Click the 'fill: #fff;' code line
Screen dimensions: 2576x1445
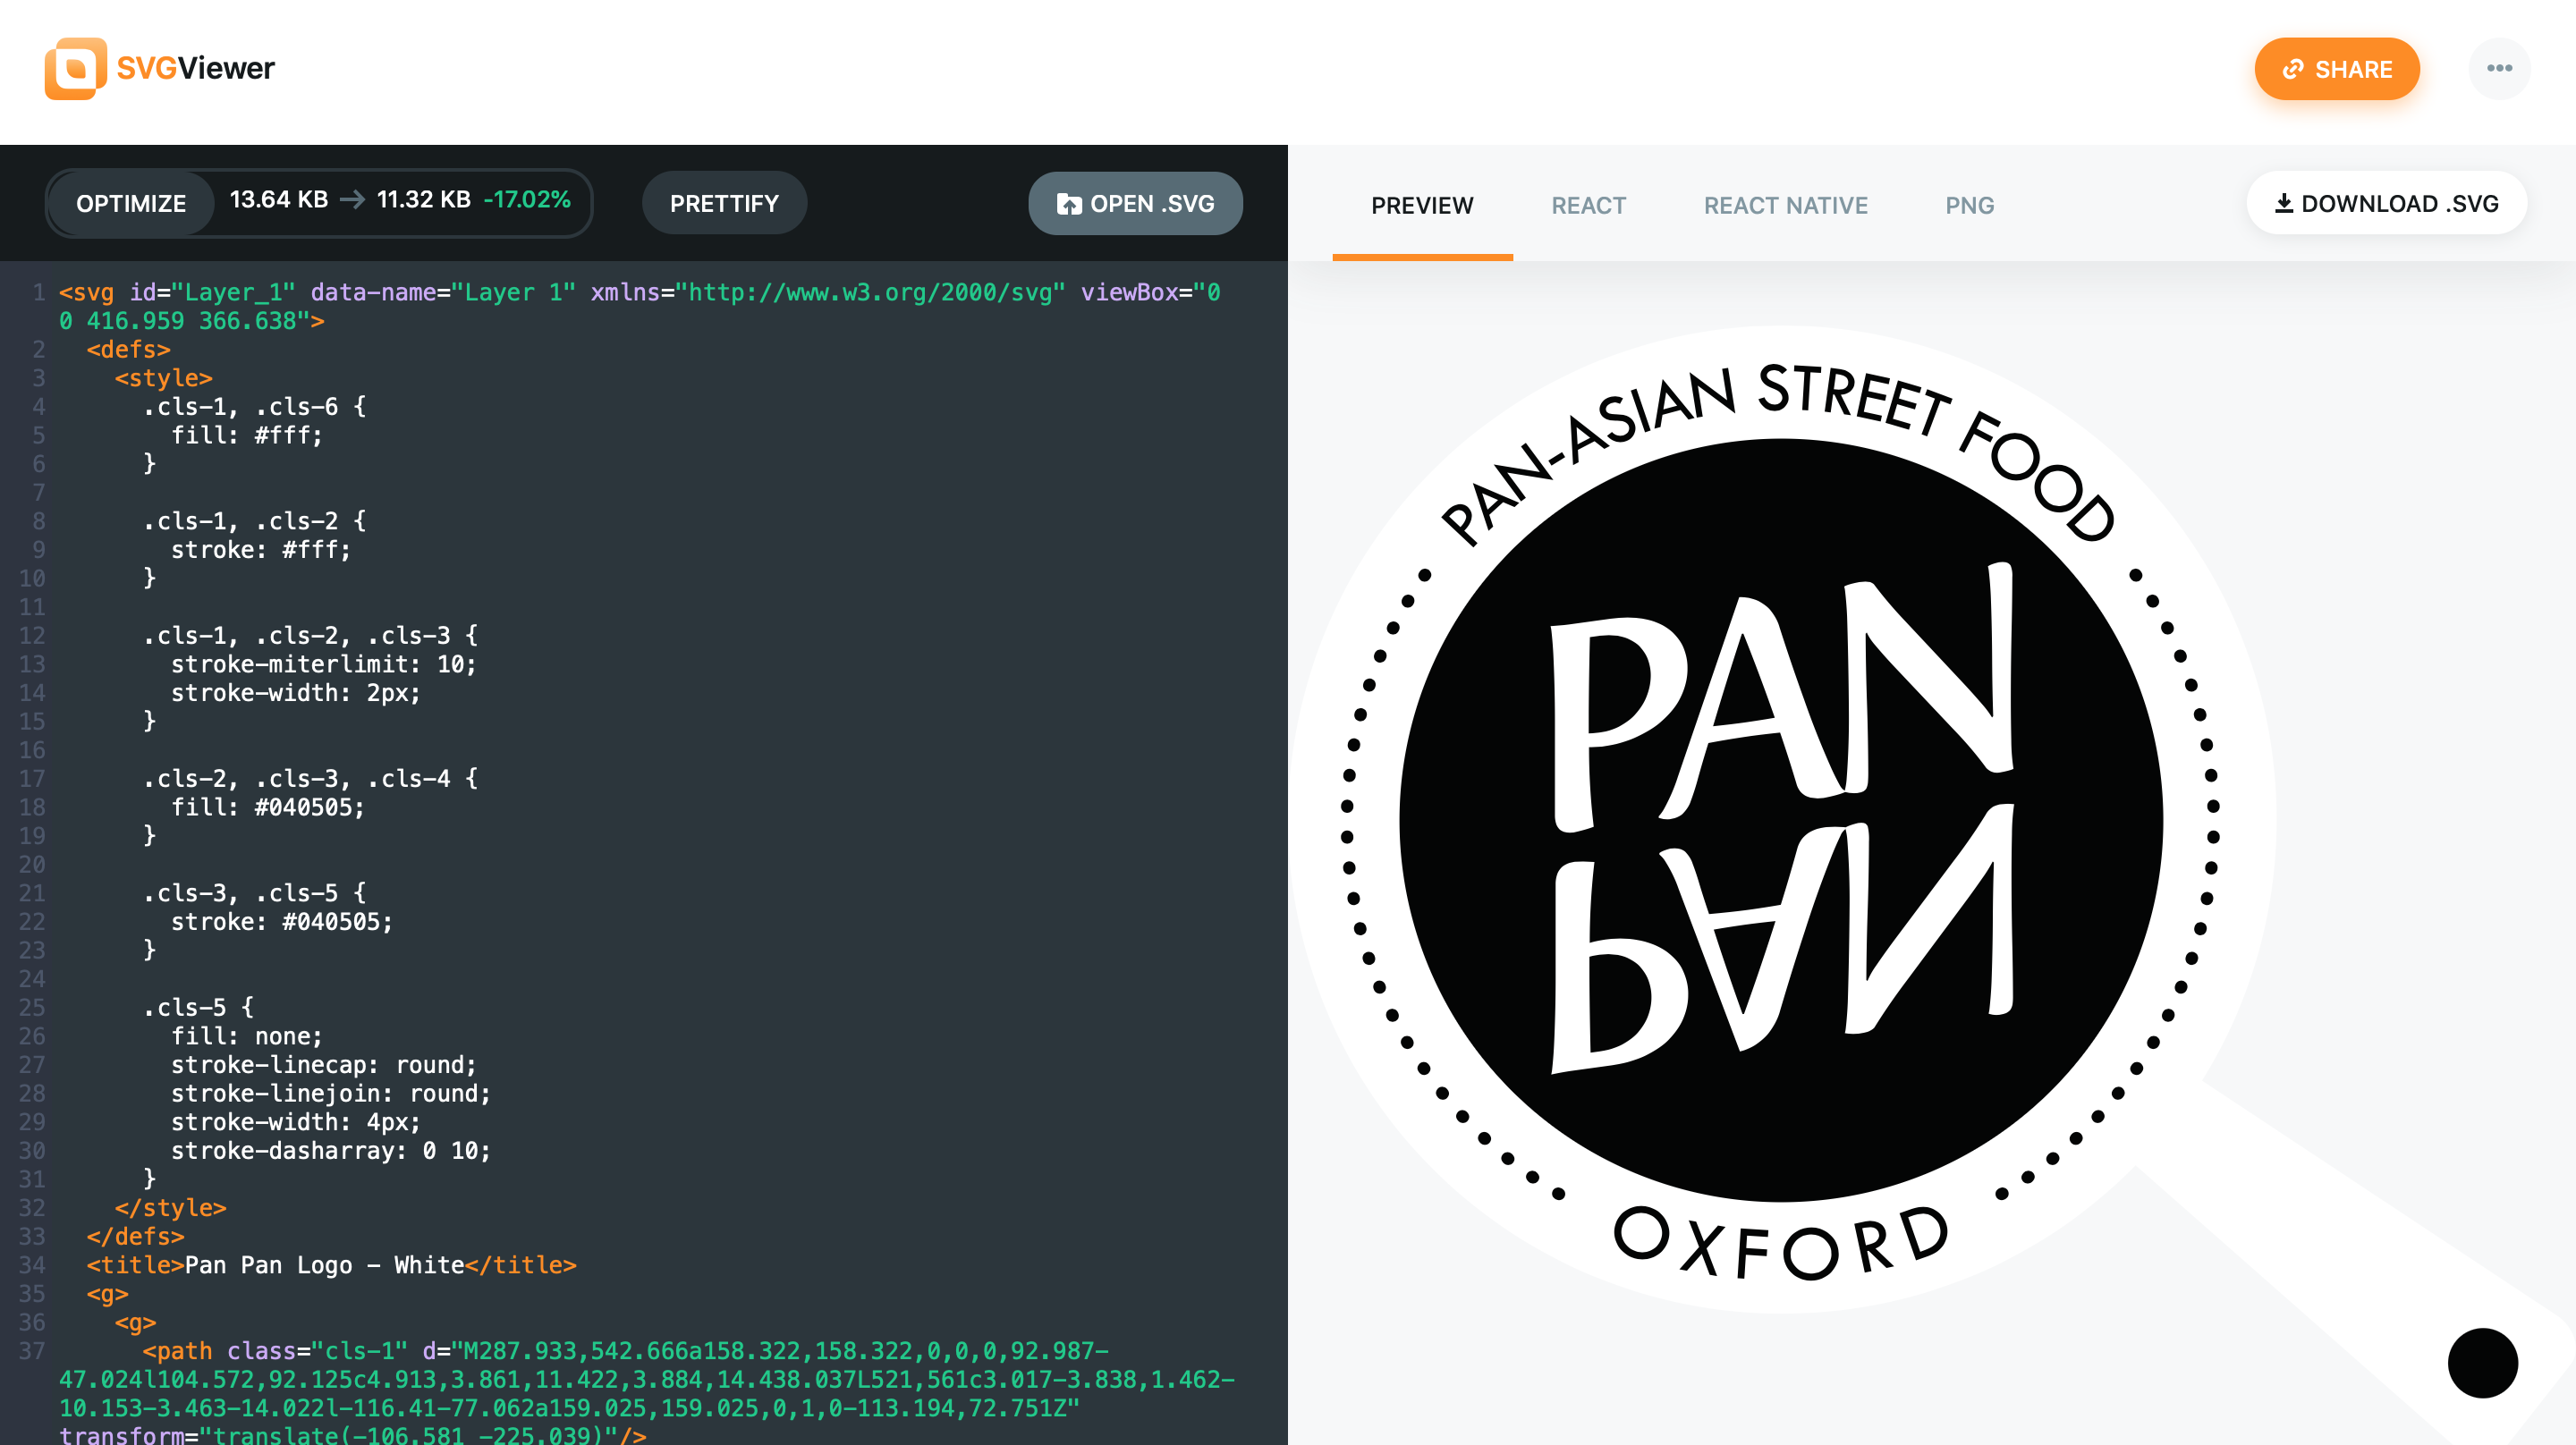pyautogui.click(x=247, y=435)
